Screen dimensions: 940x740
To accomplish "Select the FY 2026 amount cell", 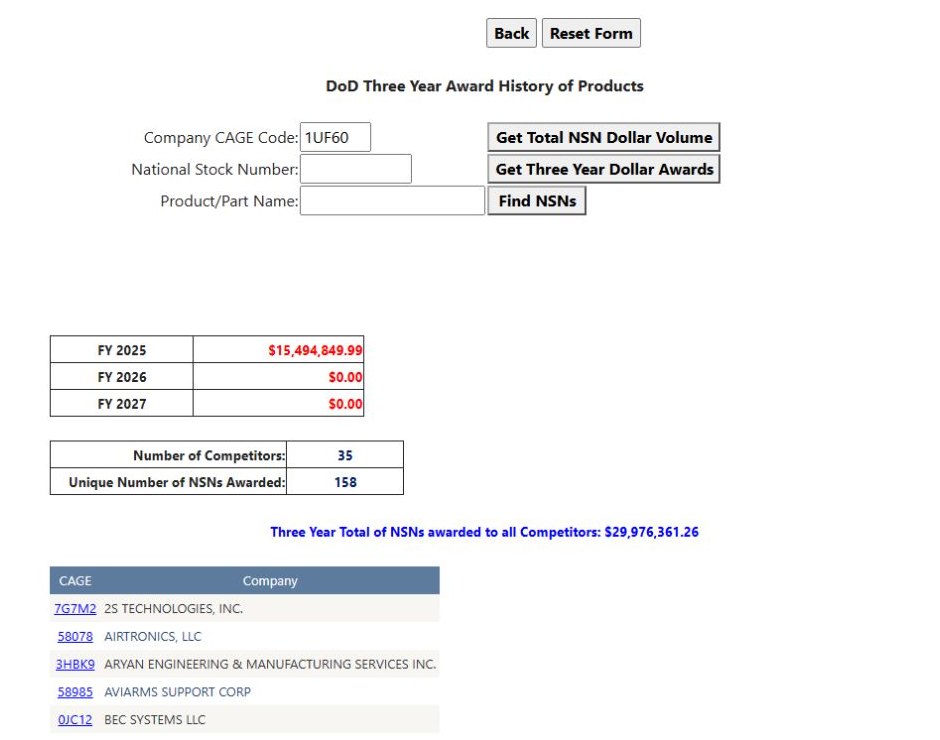I will click(x=278, y=377).
